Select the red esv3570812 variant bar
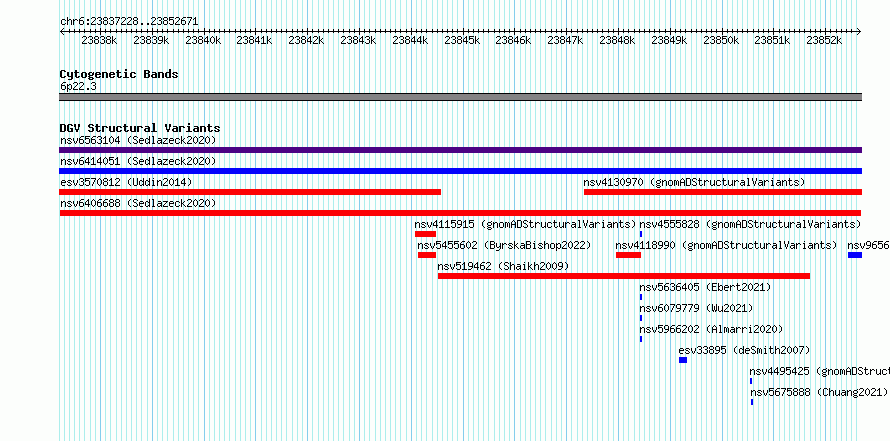The width and height of the screenshot is (890, 441). point(250,192)
